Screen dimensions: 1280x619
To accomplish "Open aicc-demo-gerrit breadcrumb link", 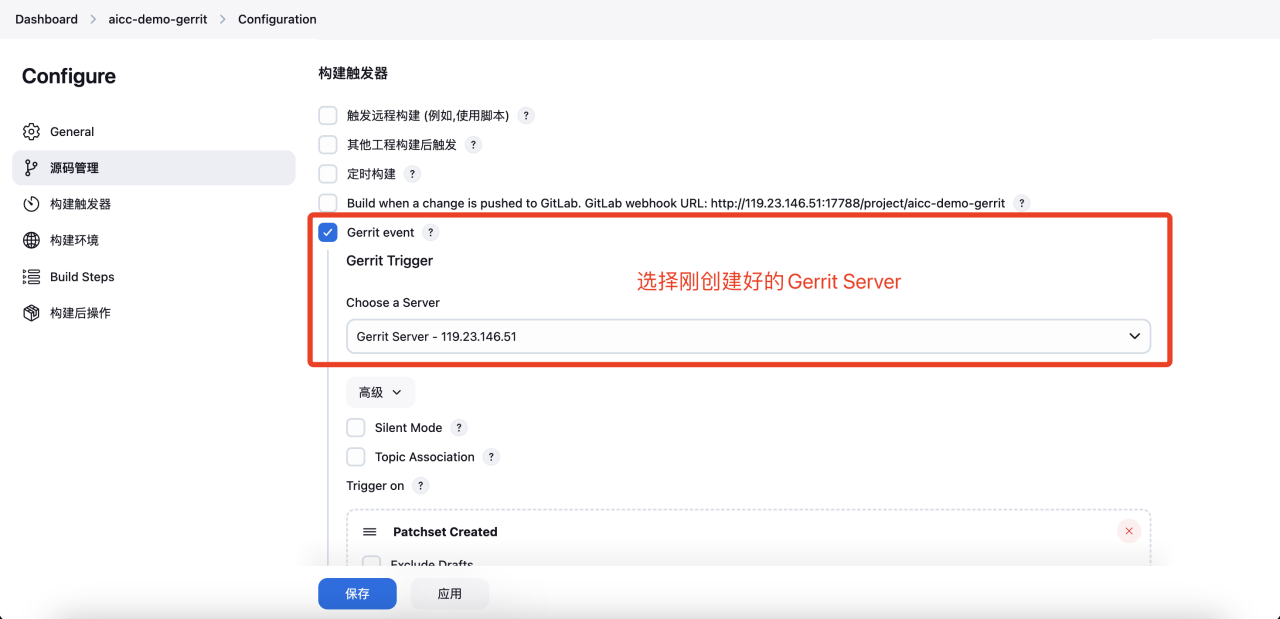I will [158, 19].
